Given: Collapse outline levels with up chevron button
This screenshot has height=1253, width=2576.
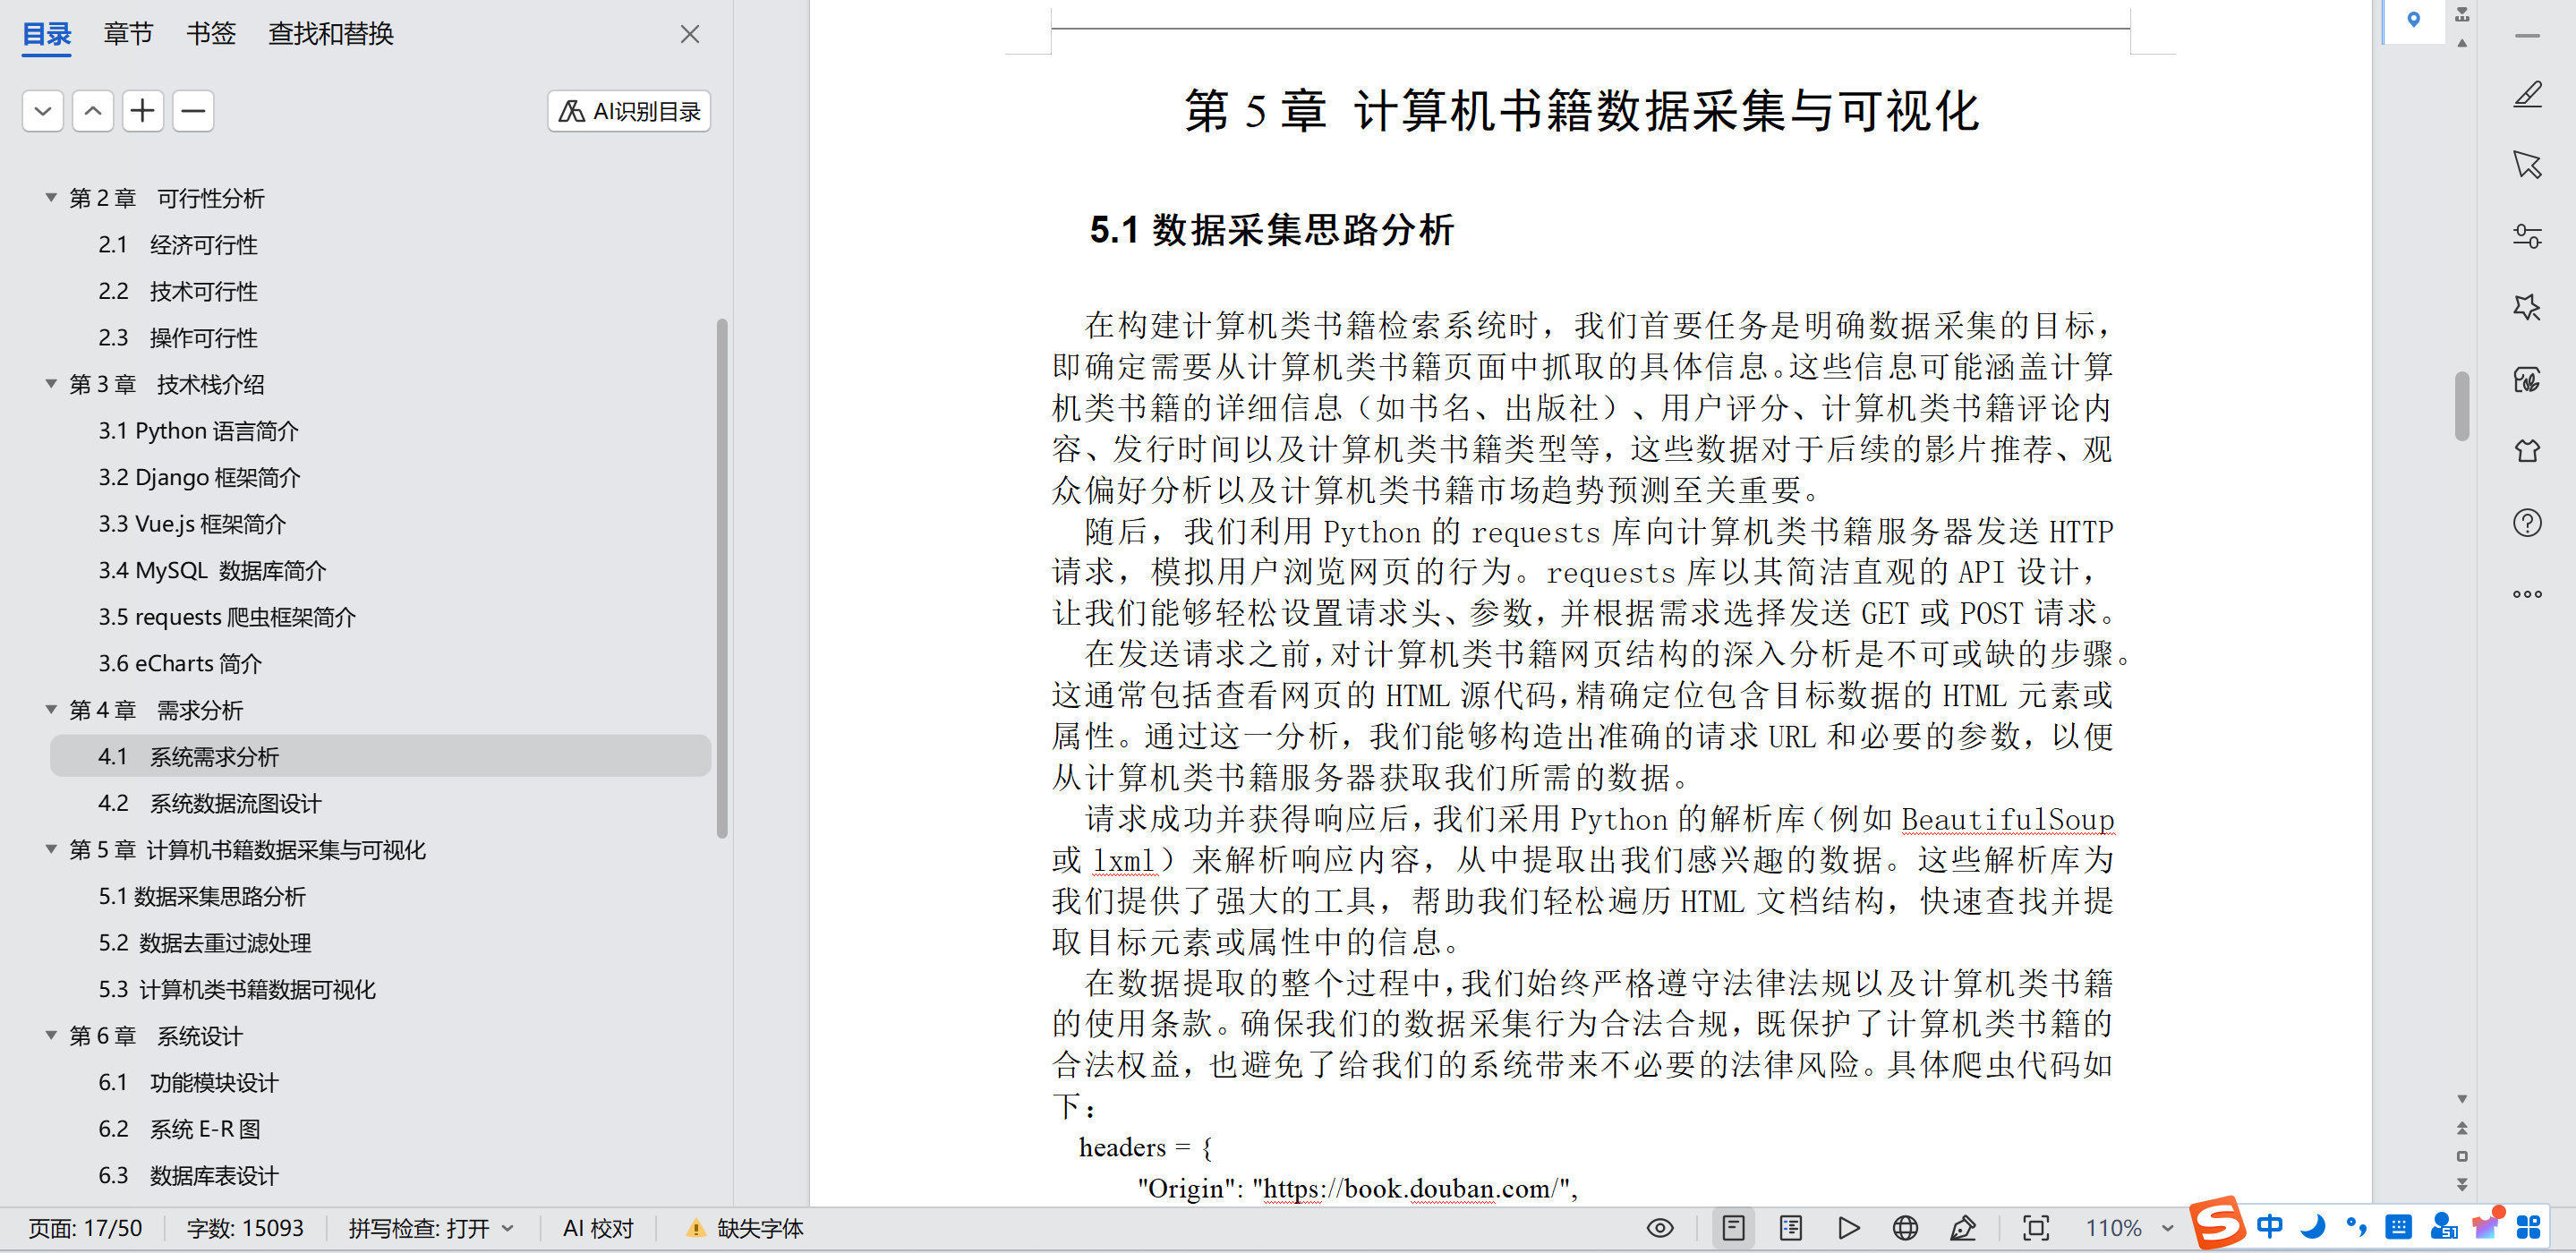Looking at the screenshot, I should tap(93, 110).
